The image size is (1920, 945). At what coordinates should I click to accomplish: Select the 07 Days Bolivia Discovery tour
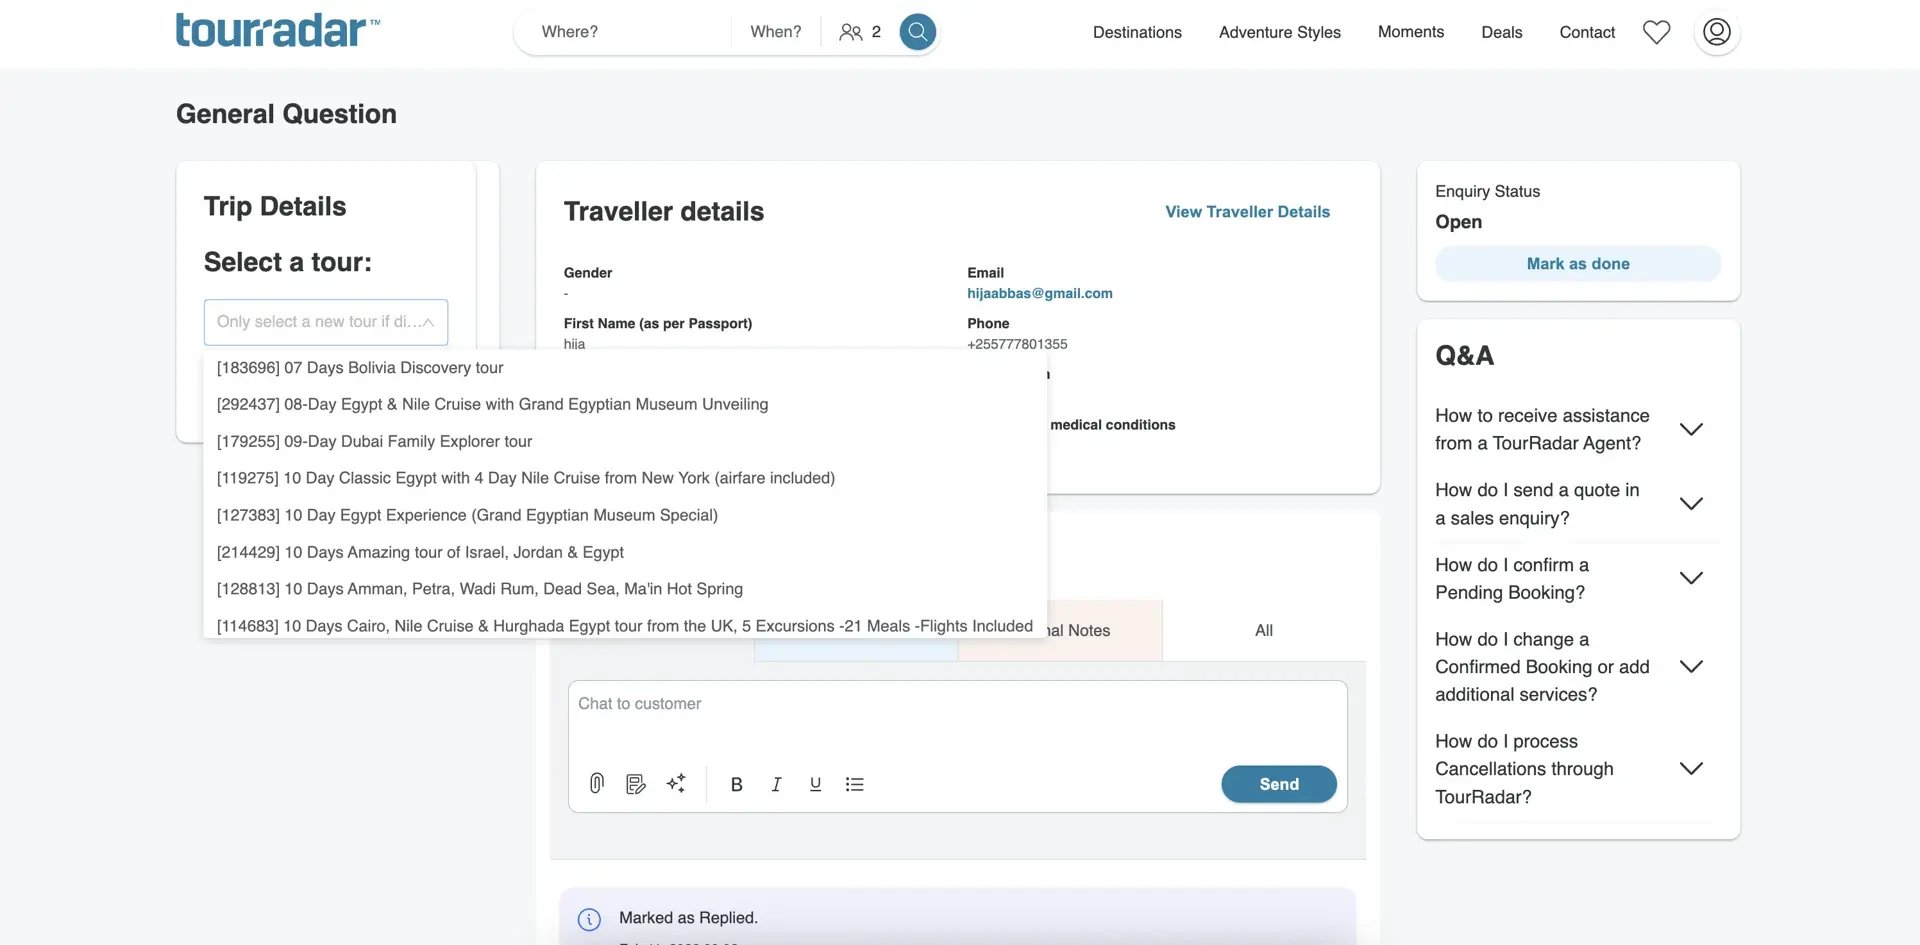click(x=360, y=368)
